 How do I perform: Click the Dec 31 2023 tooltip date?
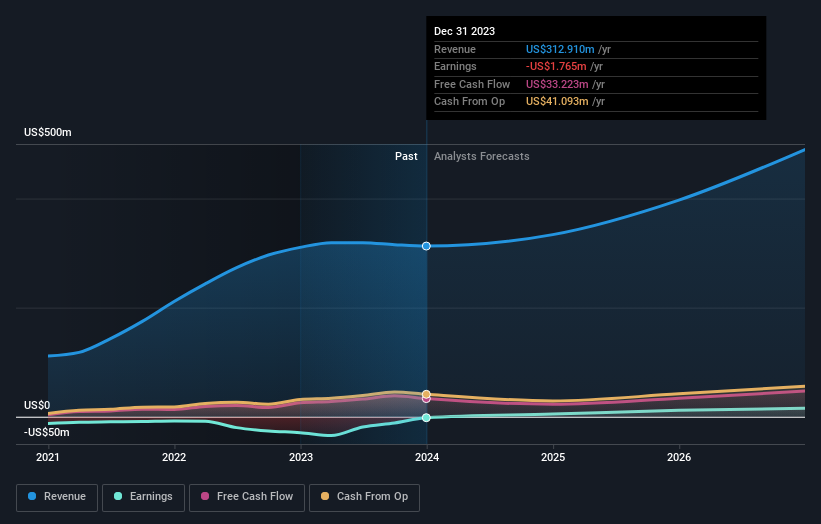coord(464,31)
